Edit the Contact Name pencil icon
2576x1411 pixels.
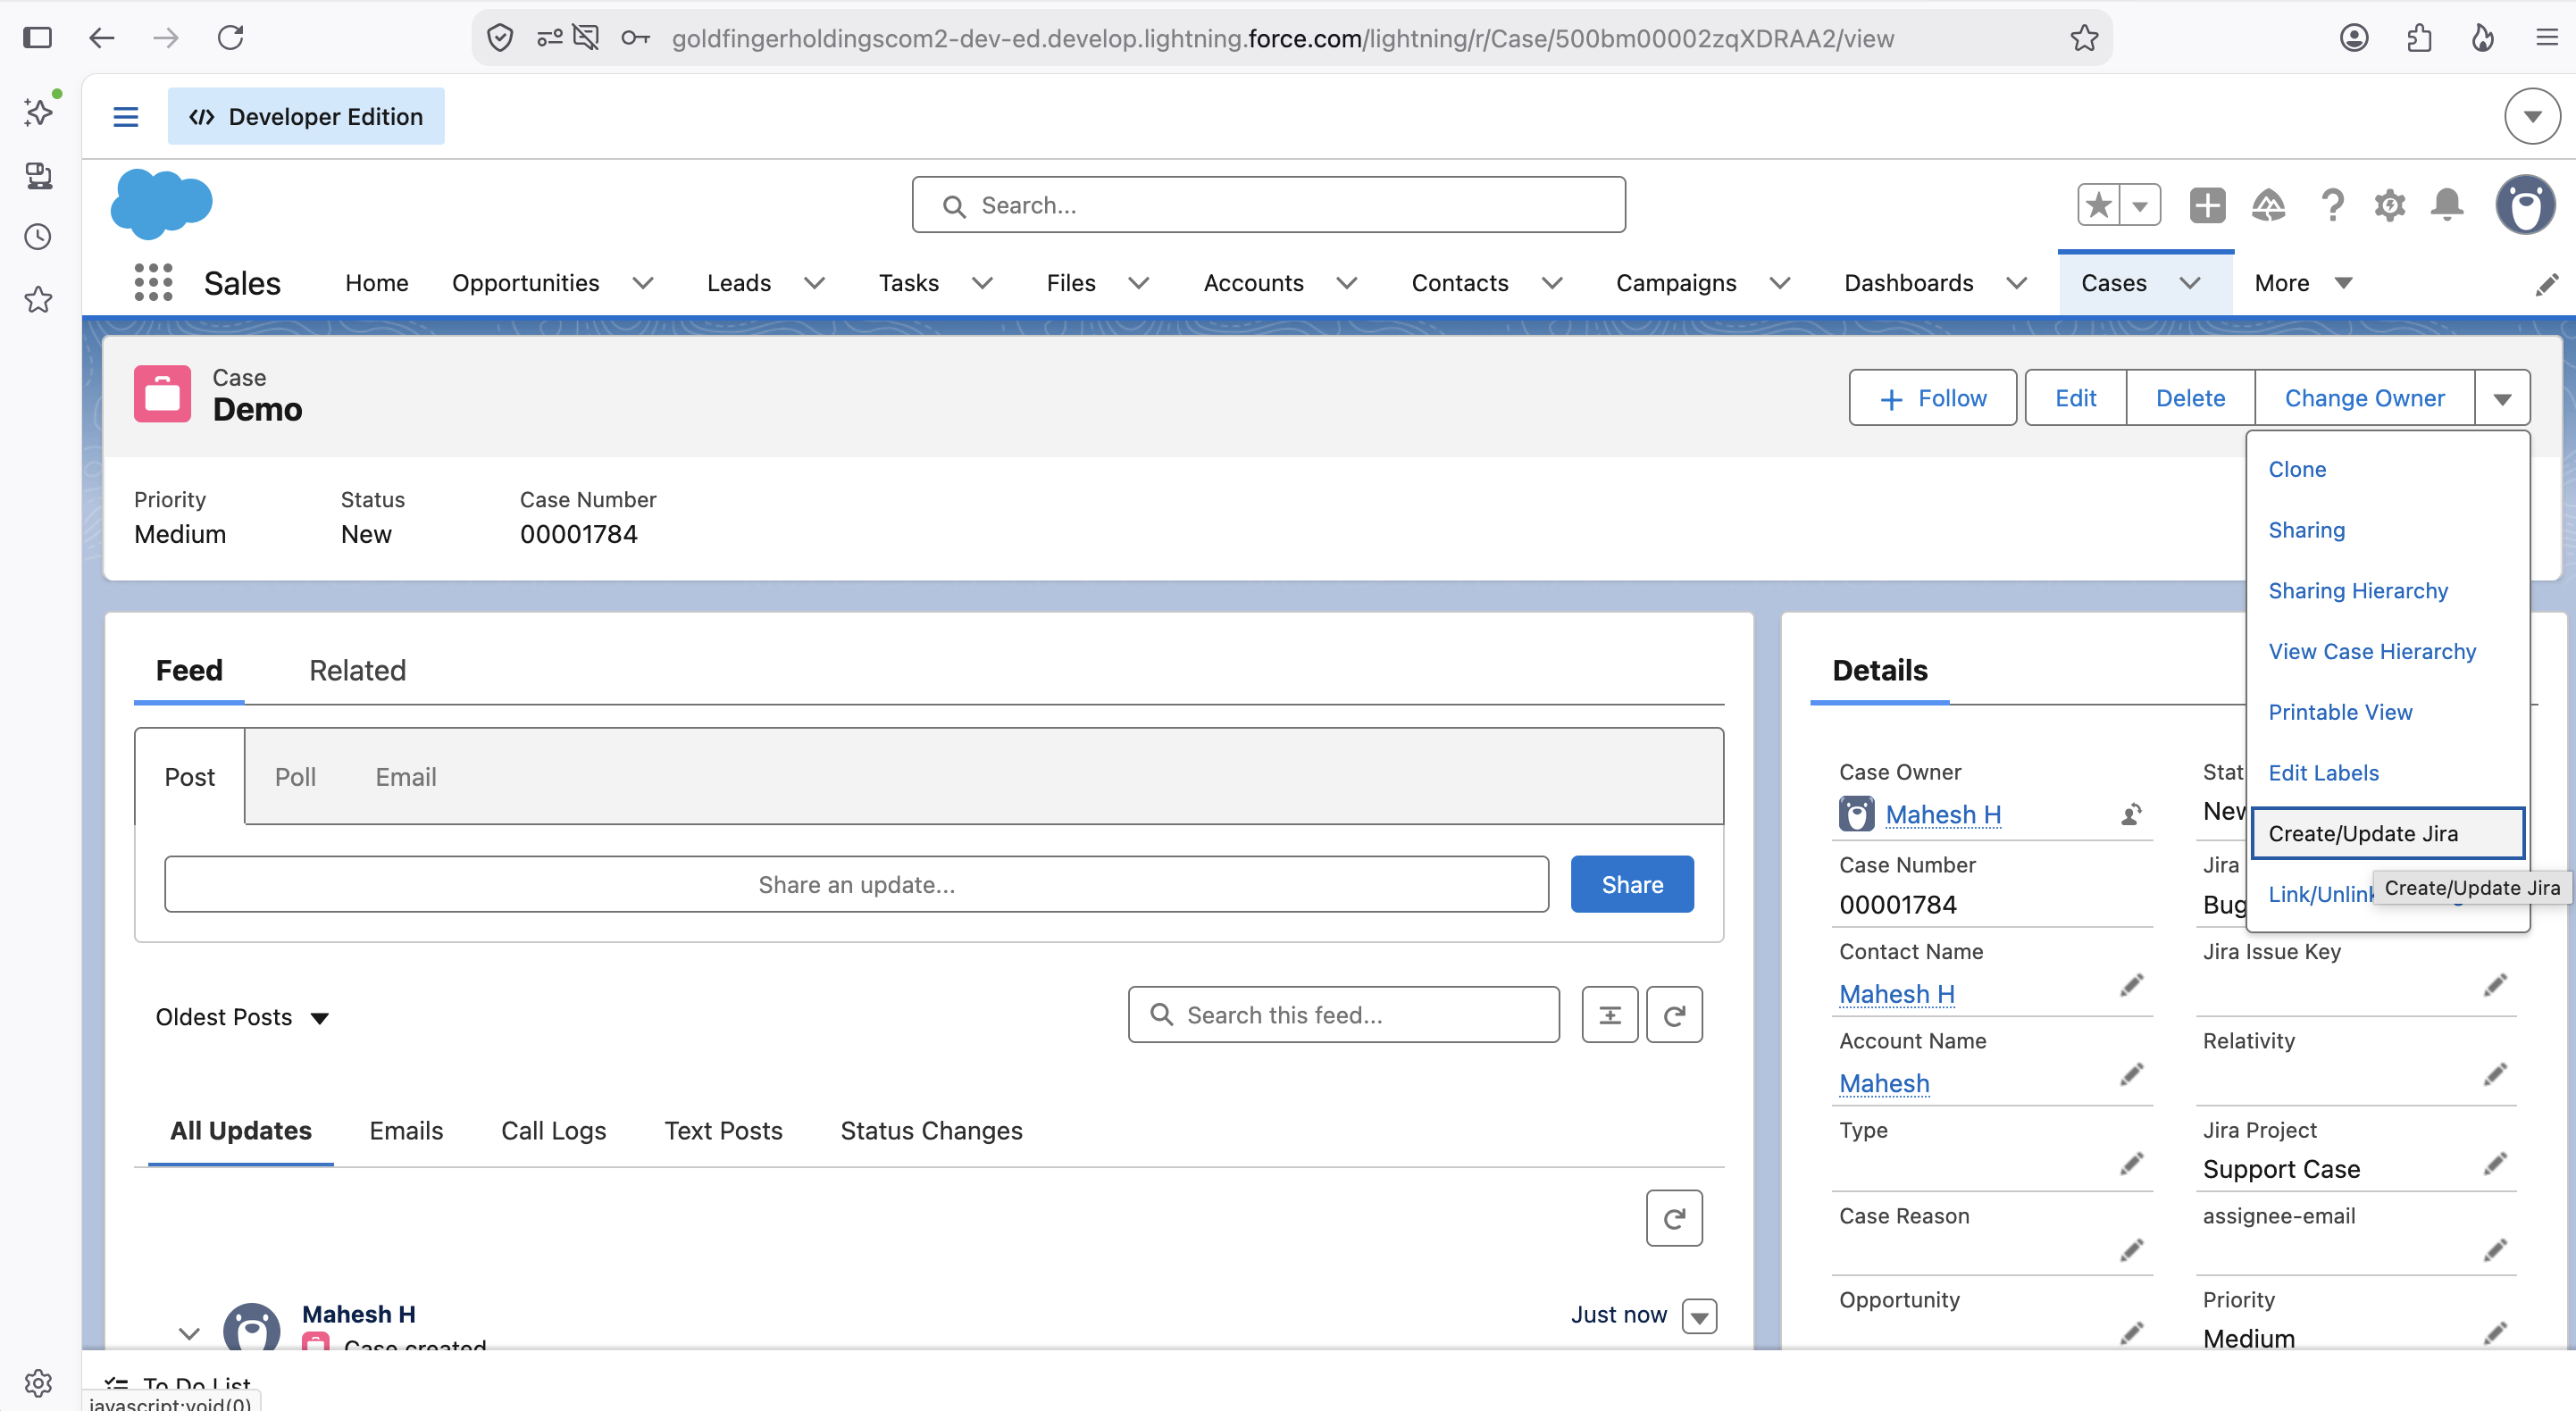click(2131, 986)
